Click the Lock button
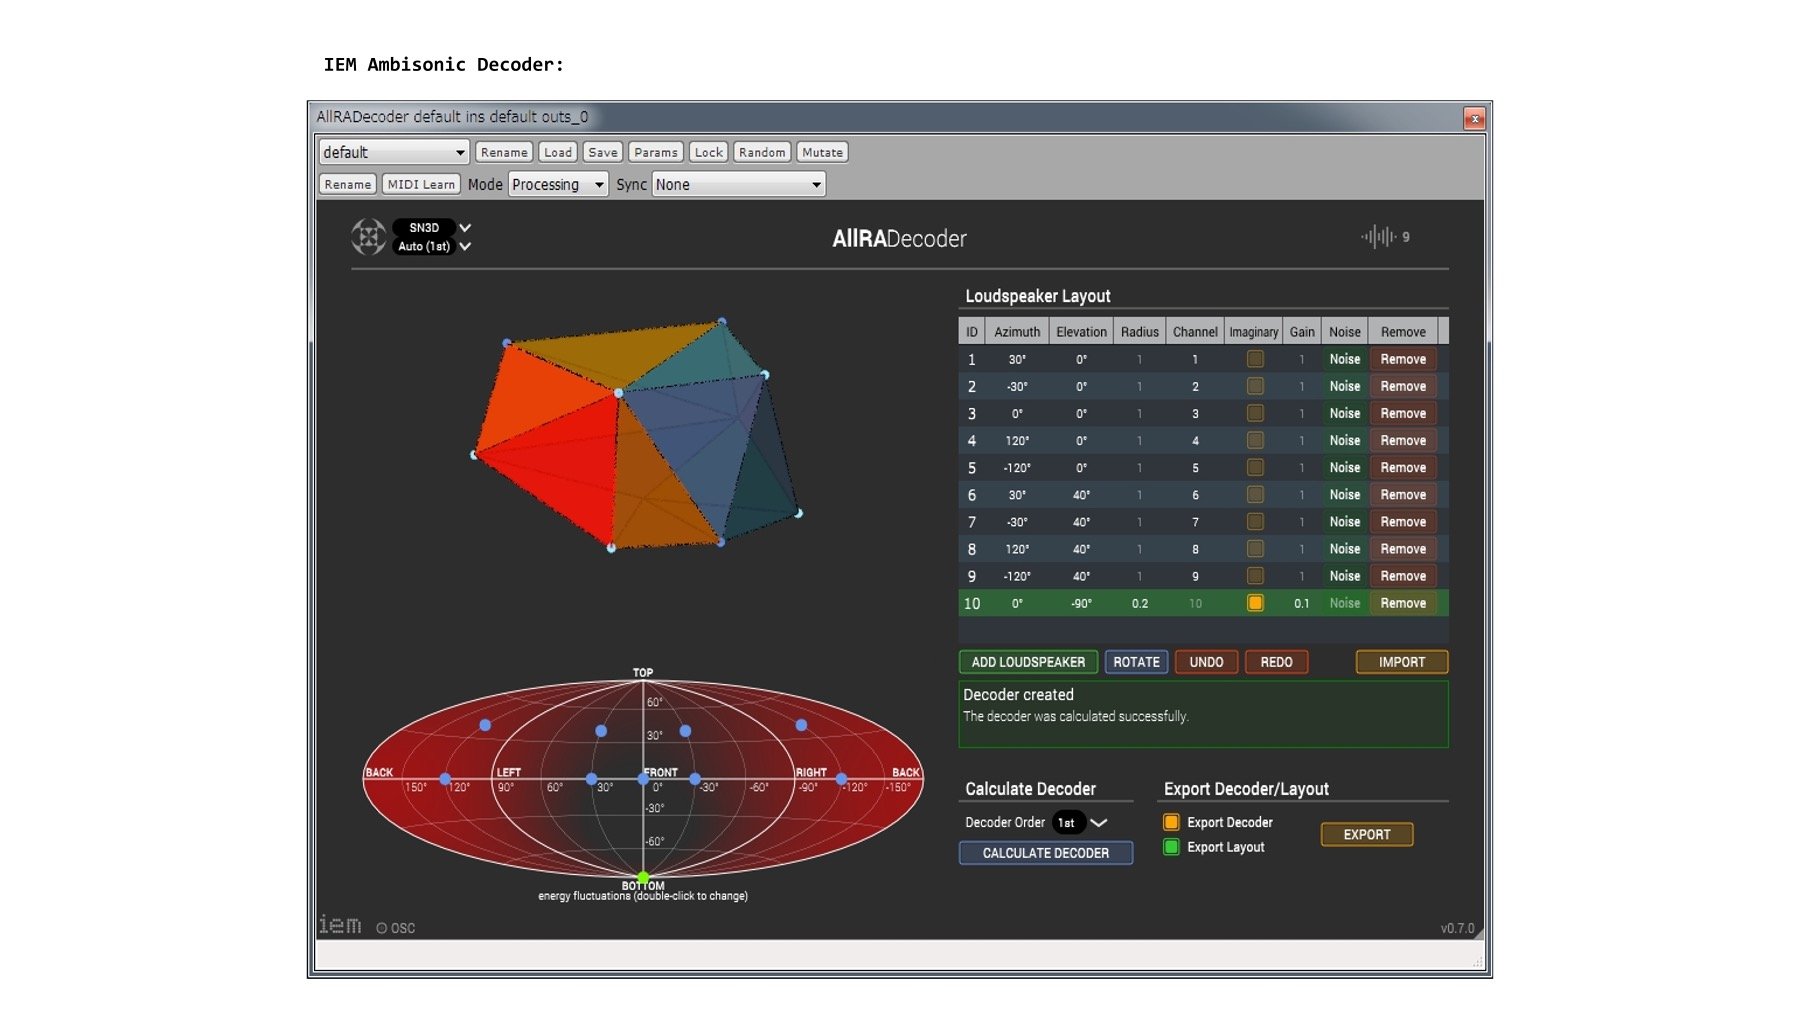The height and width of the screenshot is (1013, 1800). point(708,152)
